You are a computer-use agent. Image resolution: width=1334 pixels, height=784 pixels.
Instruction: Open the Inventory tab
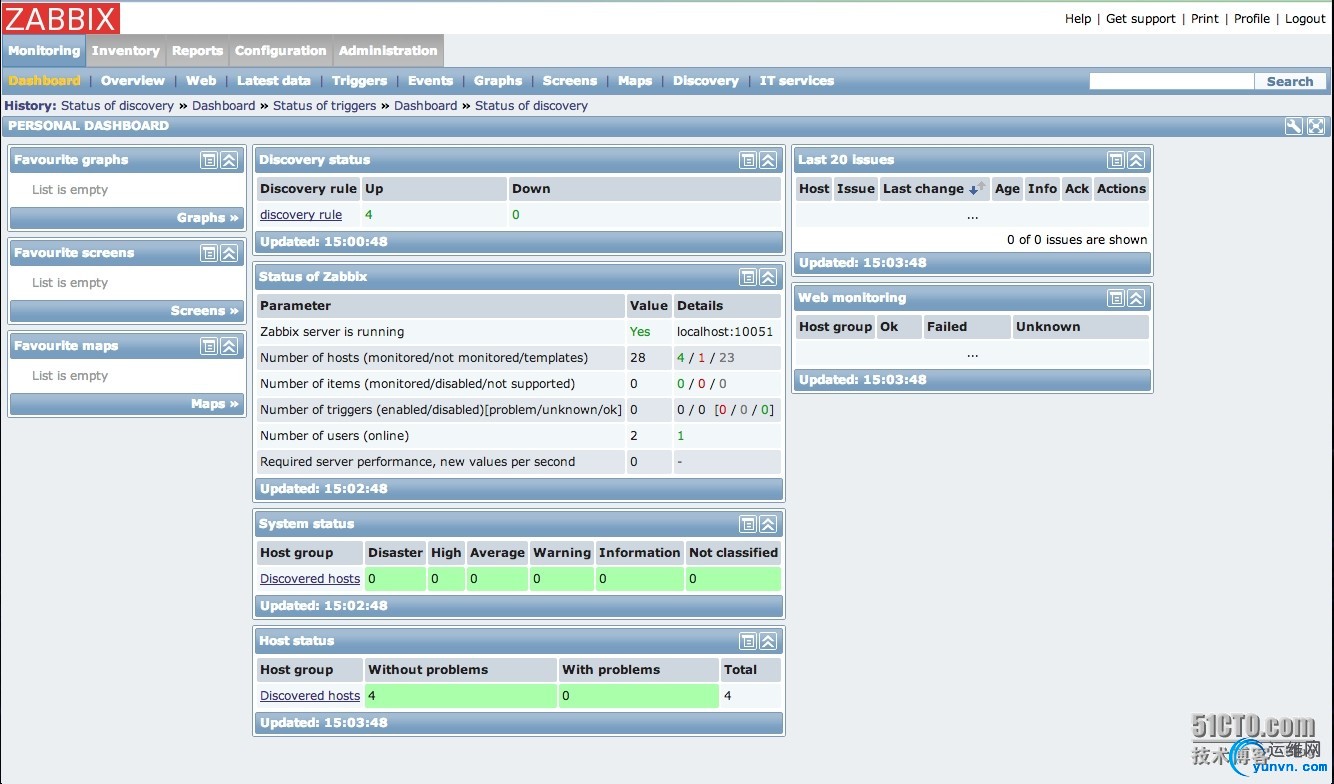point(126,51)
